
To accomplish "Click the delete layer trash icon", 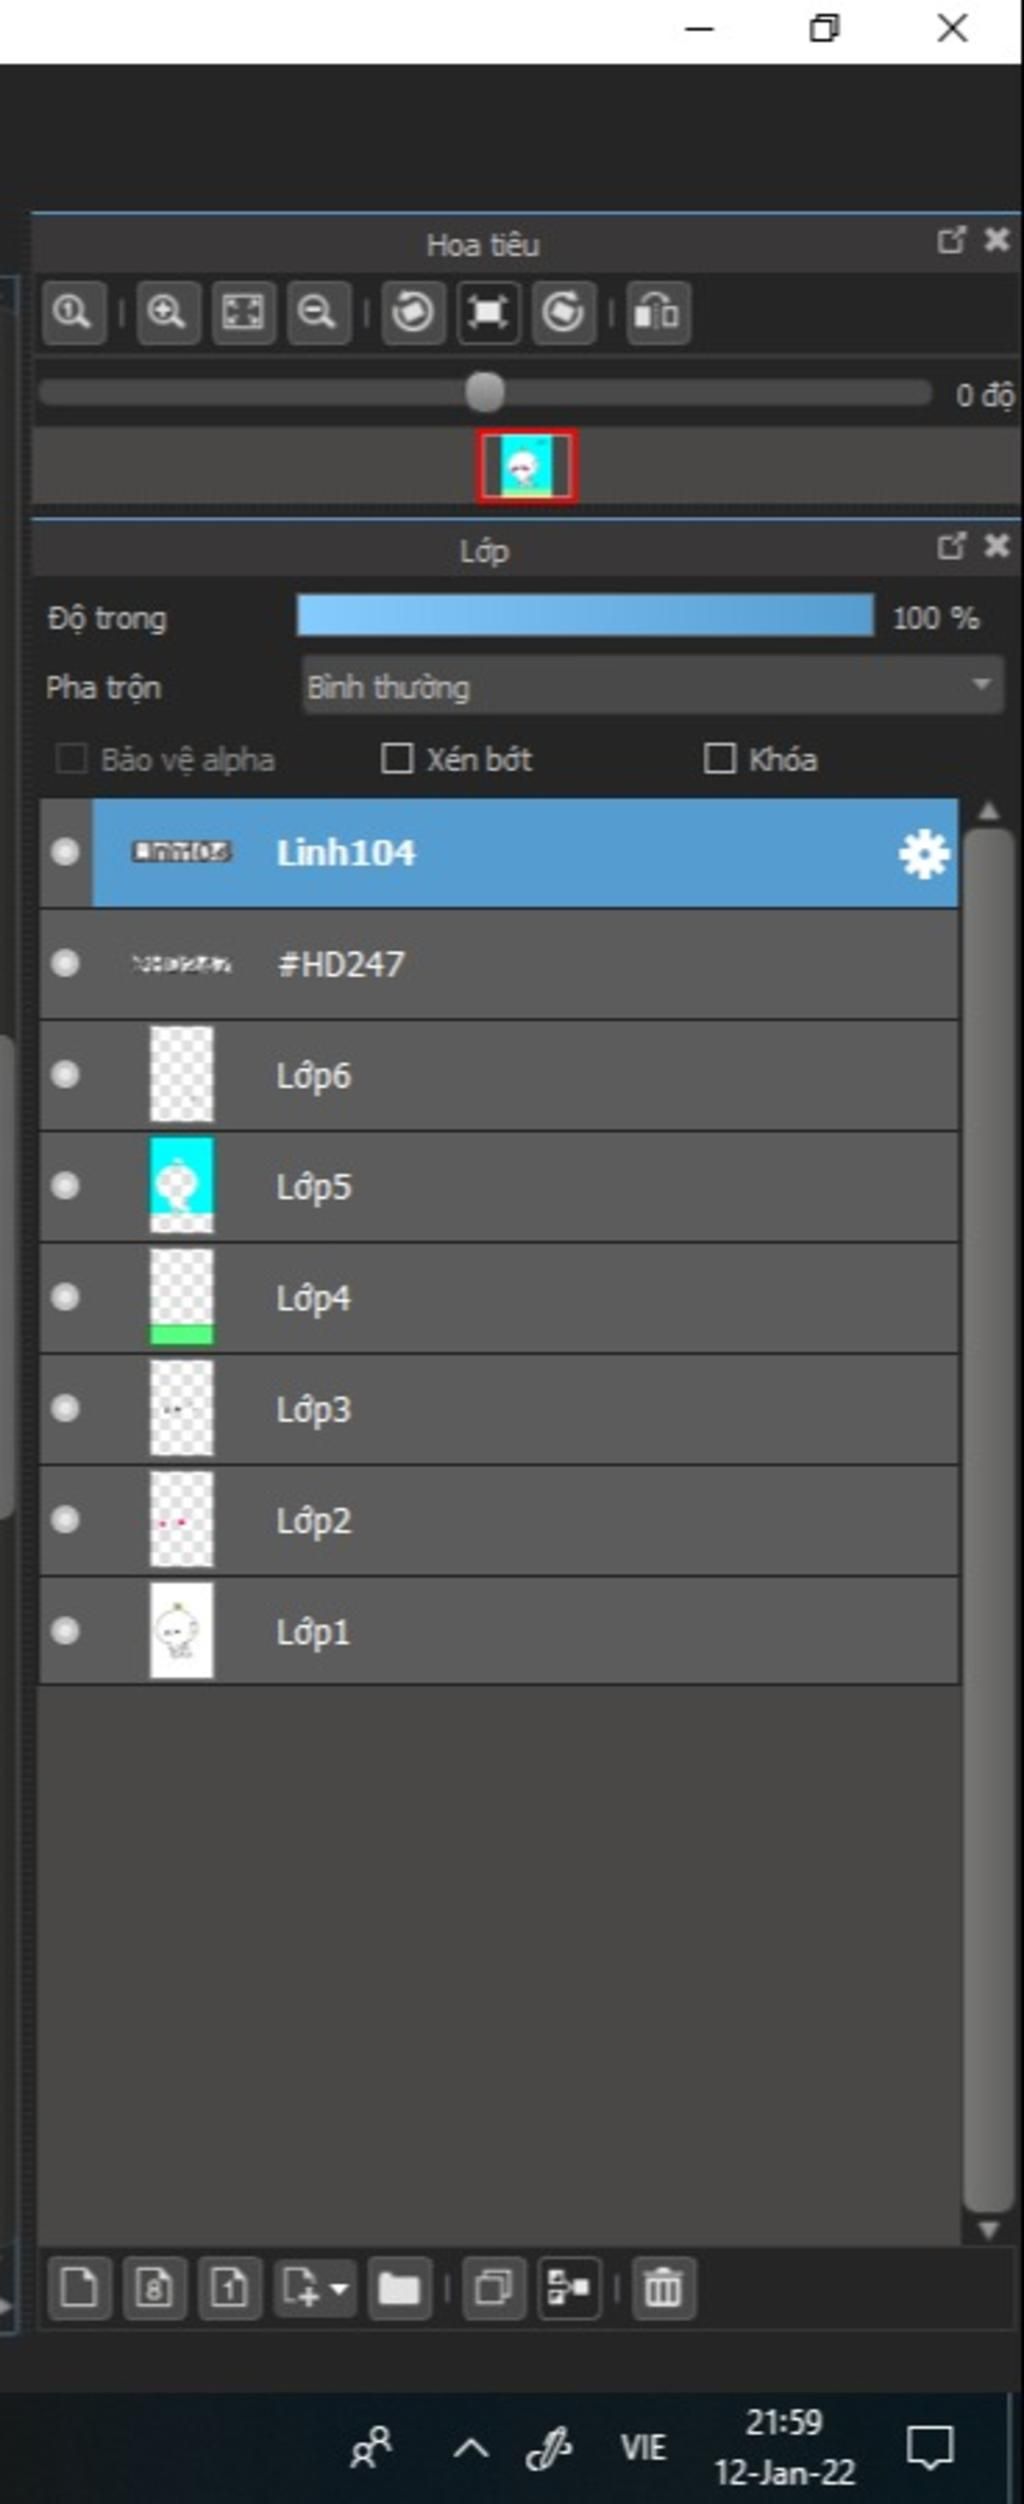I will click(x=663, y=2287).
